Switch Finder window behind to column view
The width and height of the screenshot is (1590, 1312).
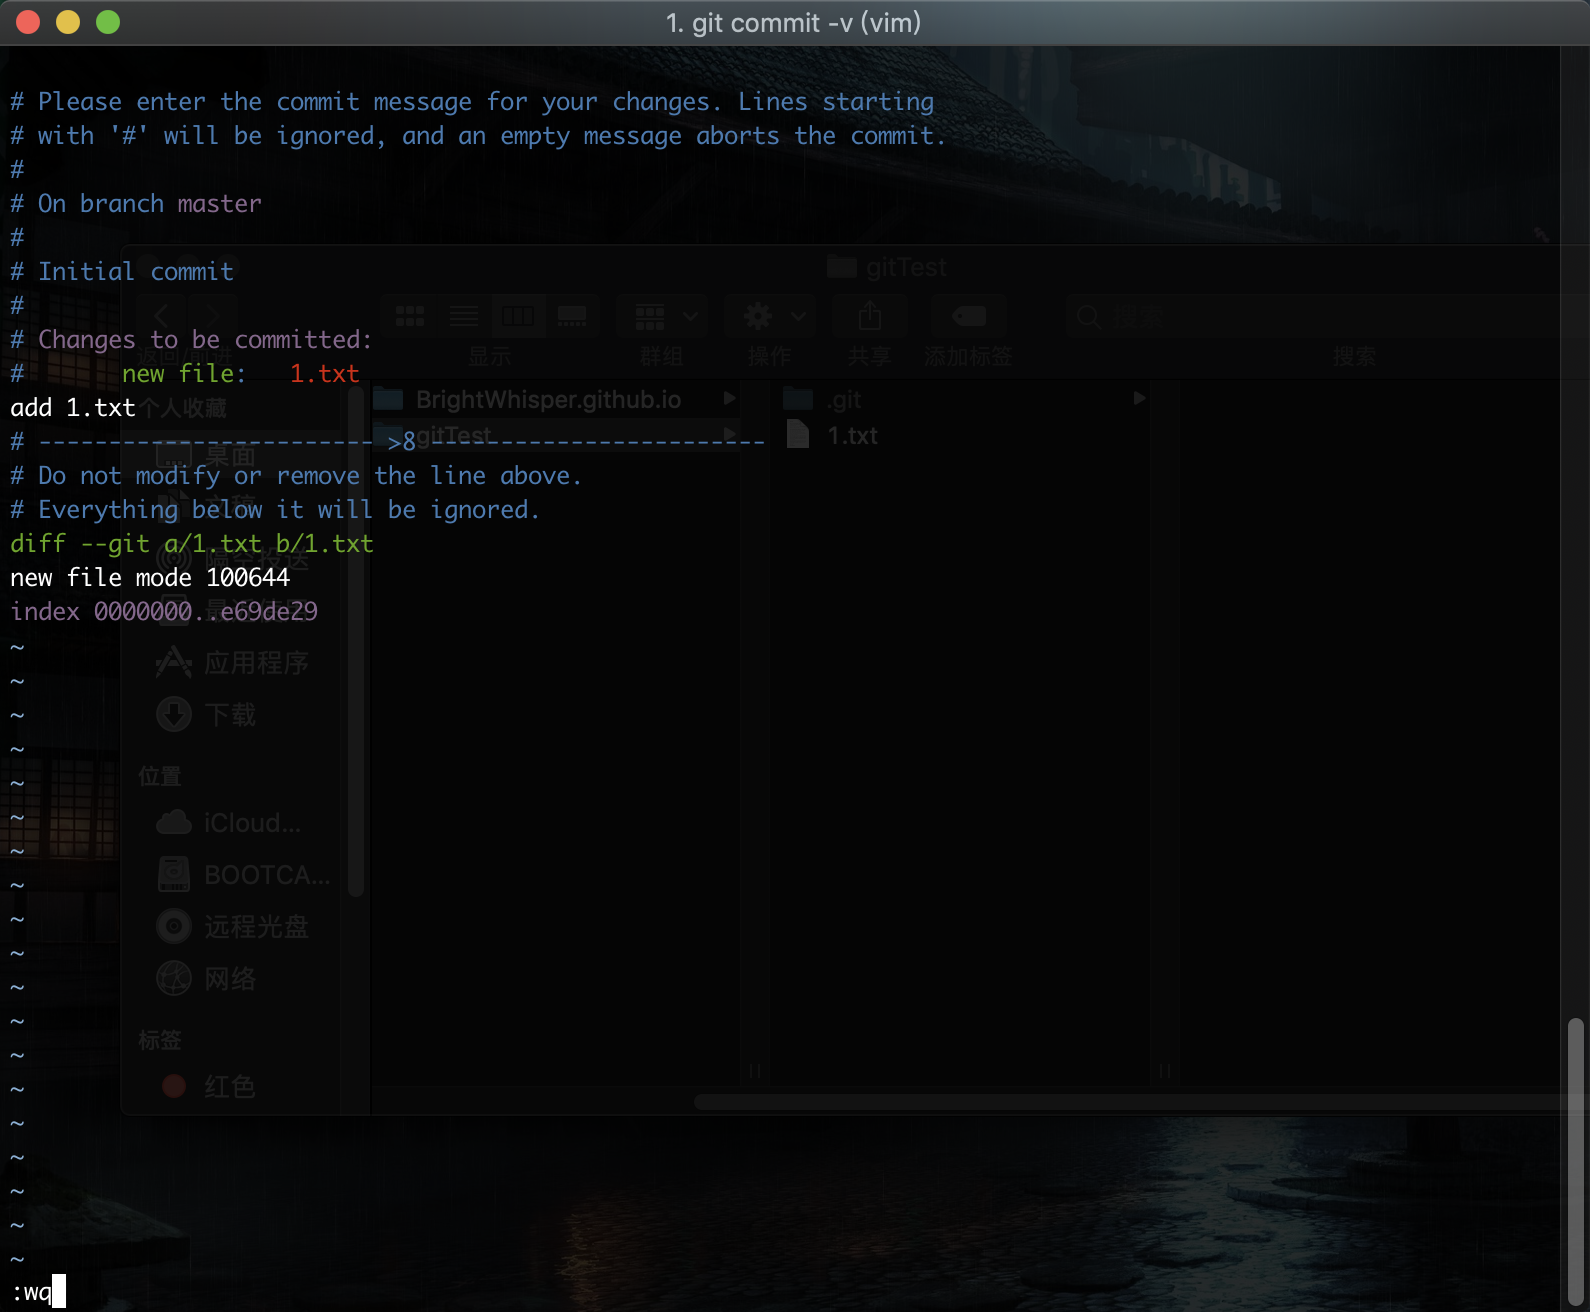click(x=518, y=317)
